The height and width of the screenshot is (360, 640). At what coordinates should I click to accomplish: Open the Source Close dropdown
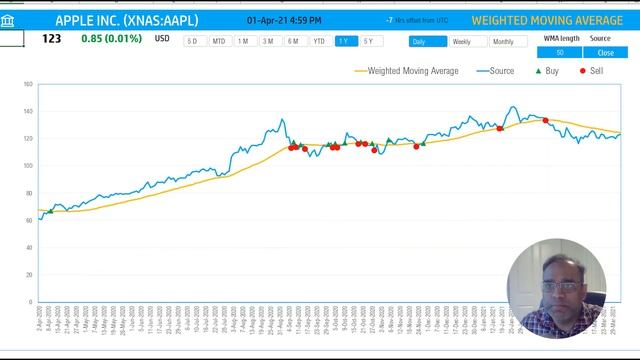[x=606, y=53]
